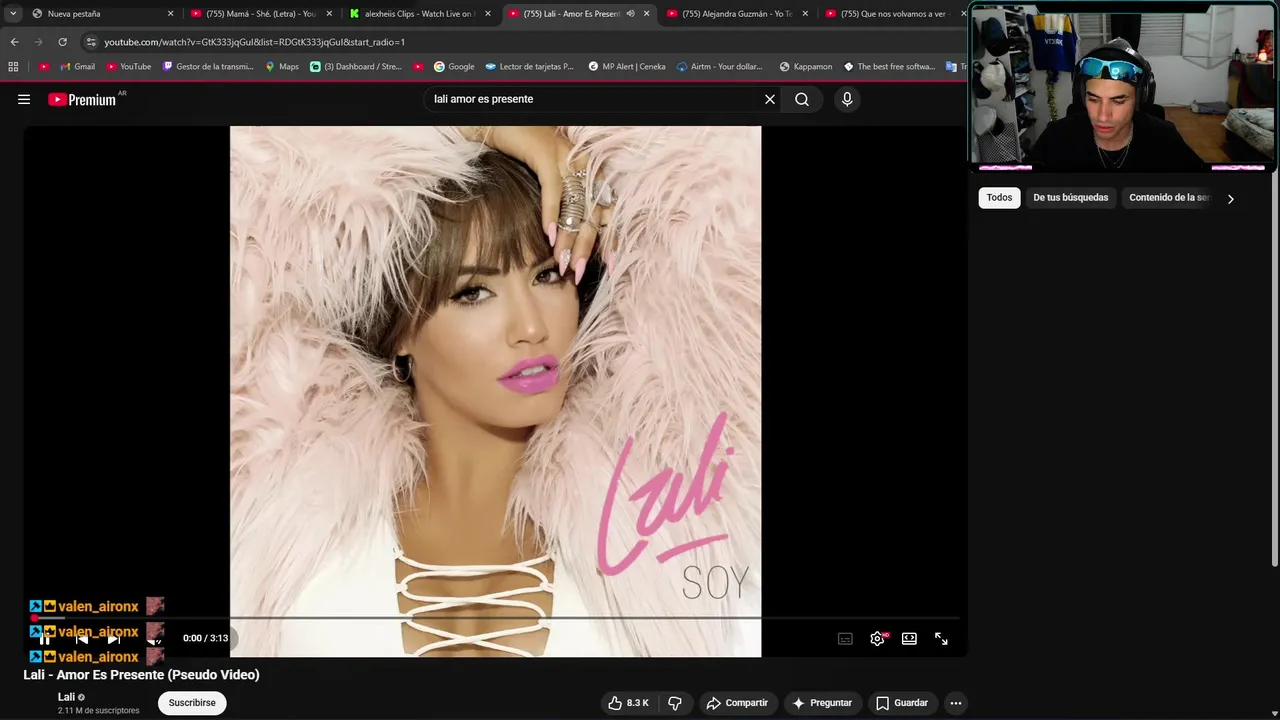
Task: Go to YouTube Premium home logo
Action: 82,99
